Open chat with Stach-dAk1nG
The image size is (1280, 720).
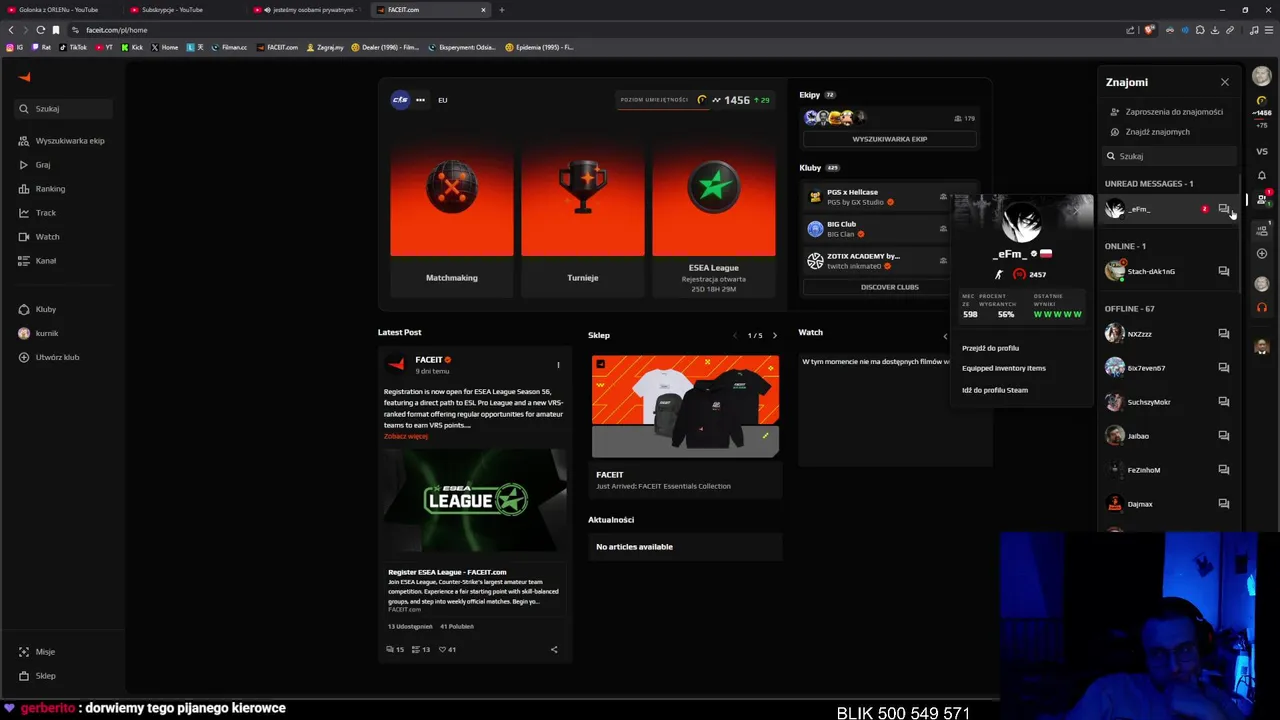click(x=1223, y=271)
